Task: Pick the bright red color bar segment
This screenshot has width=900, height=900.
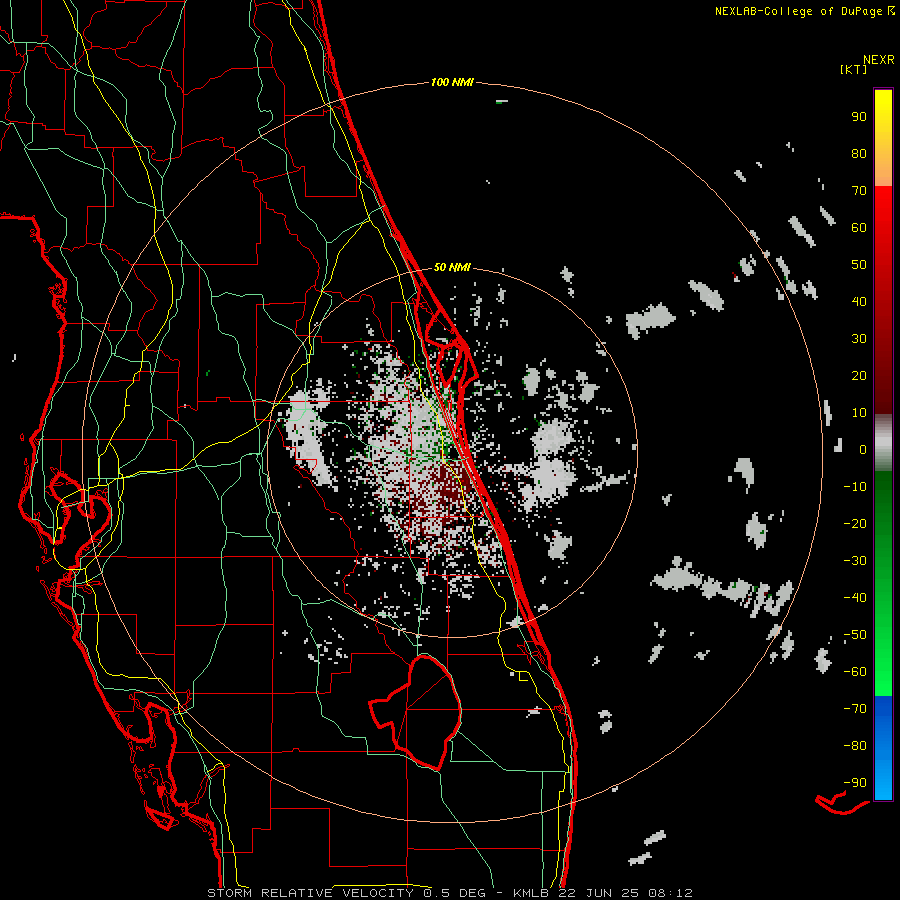Action: [883, 218]
